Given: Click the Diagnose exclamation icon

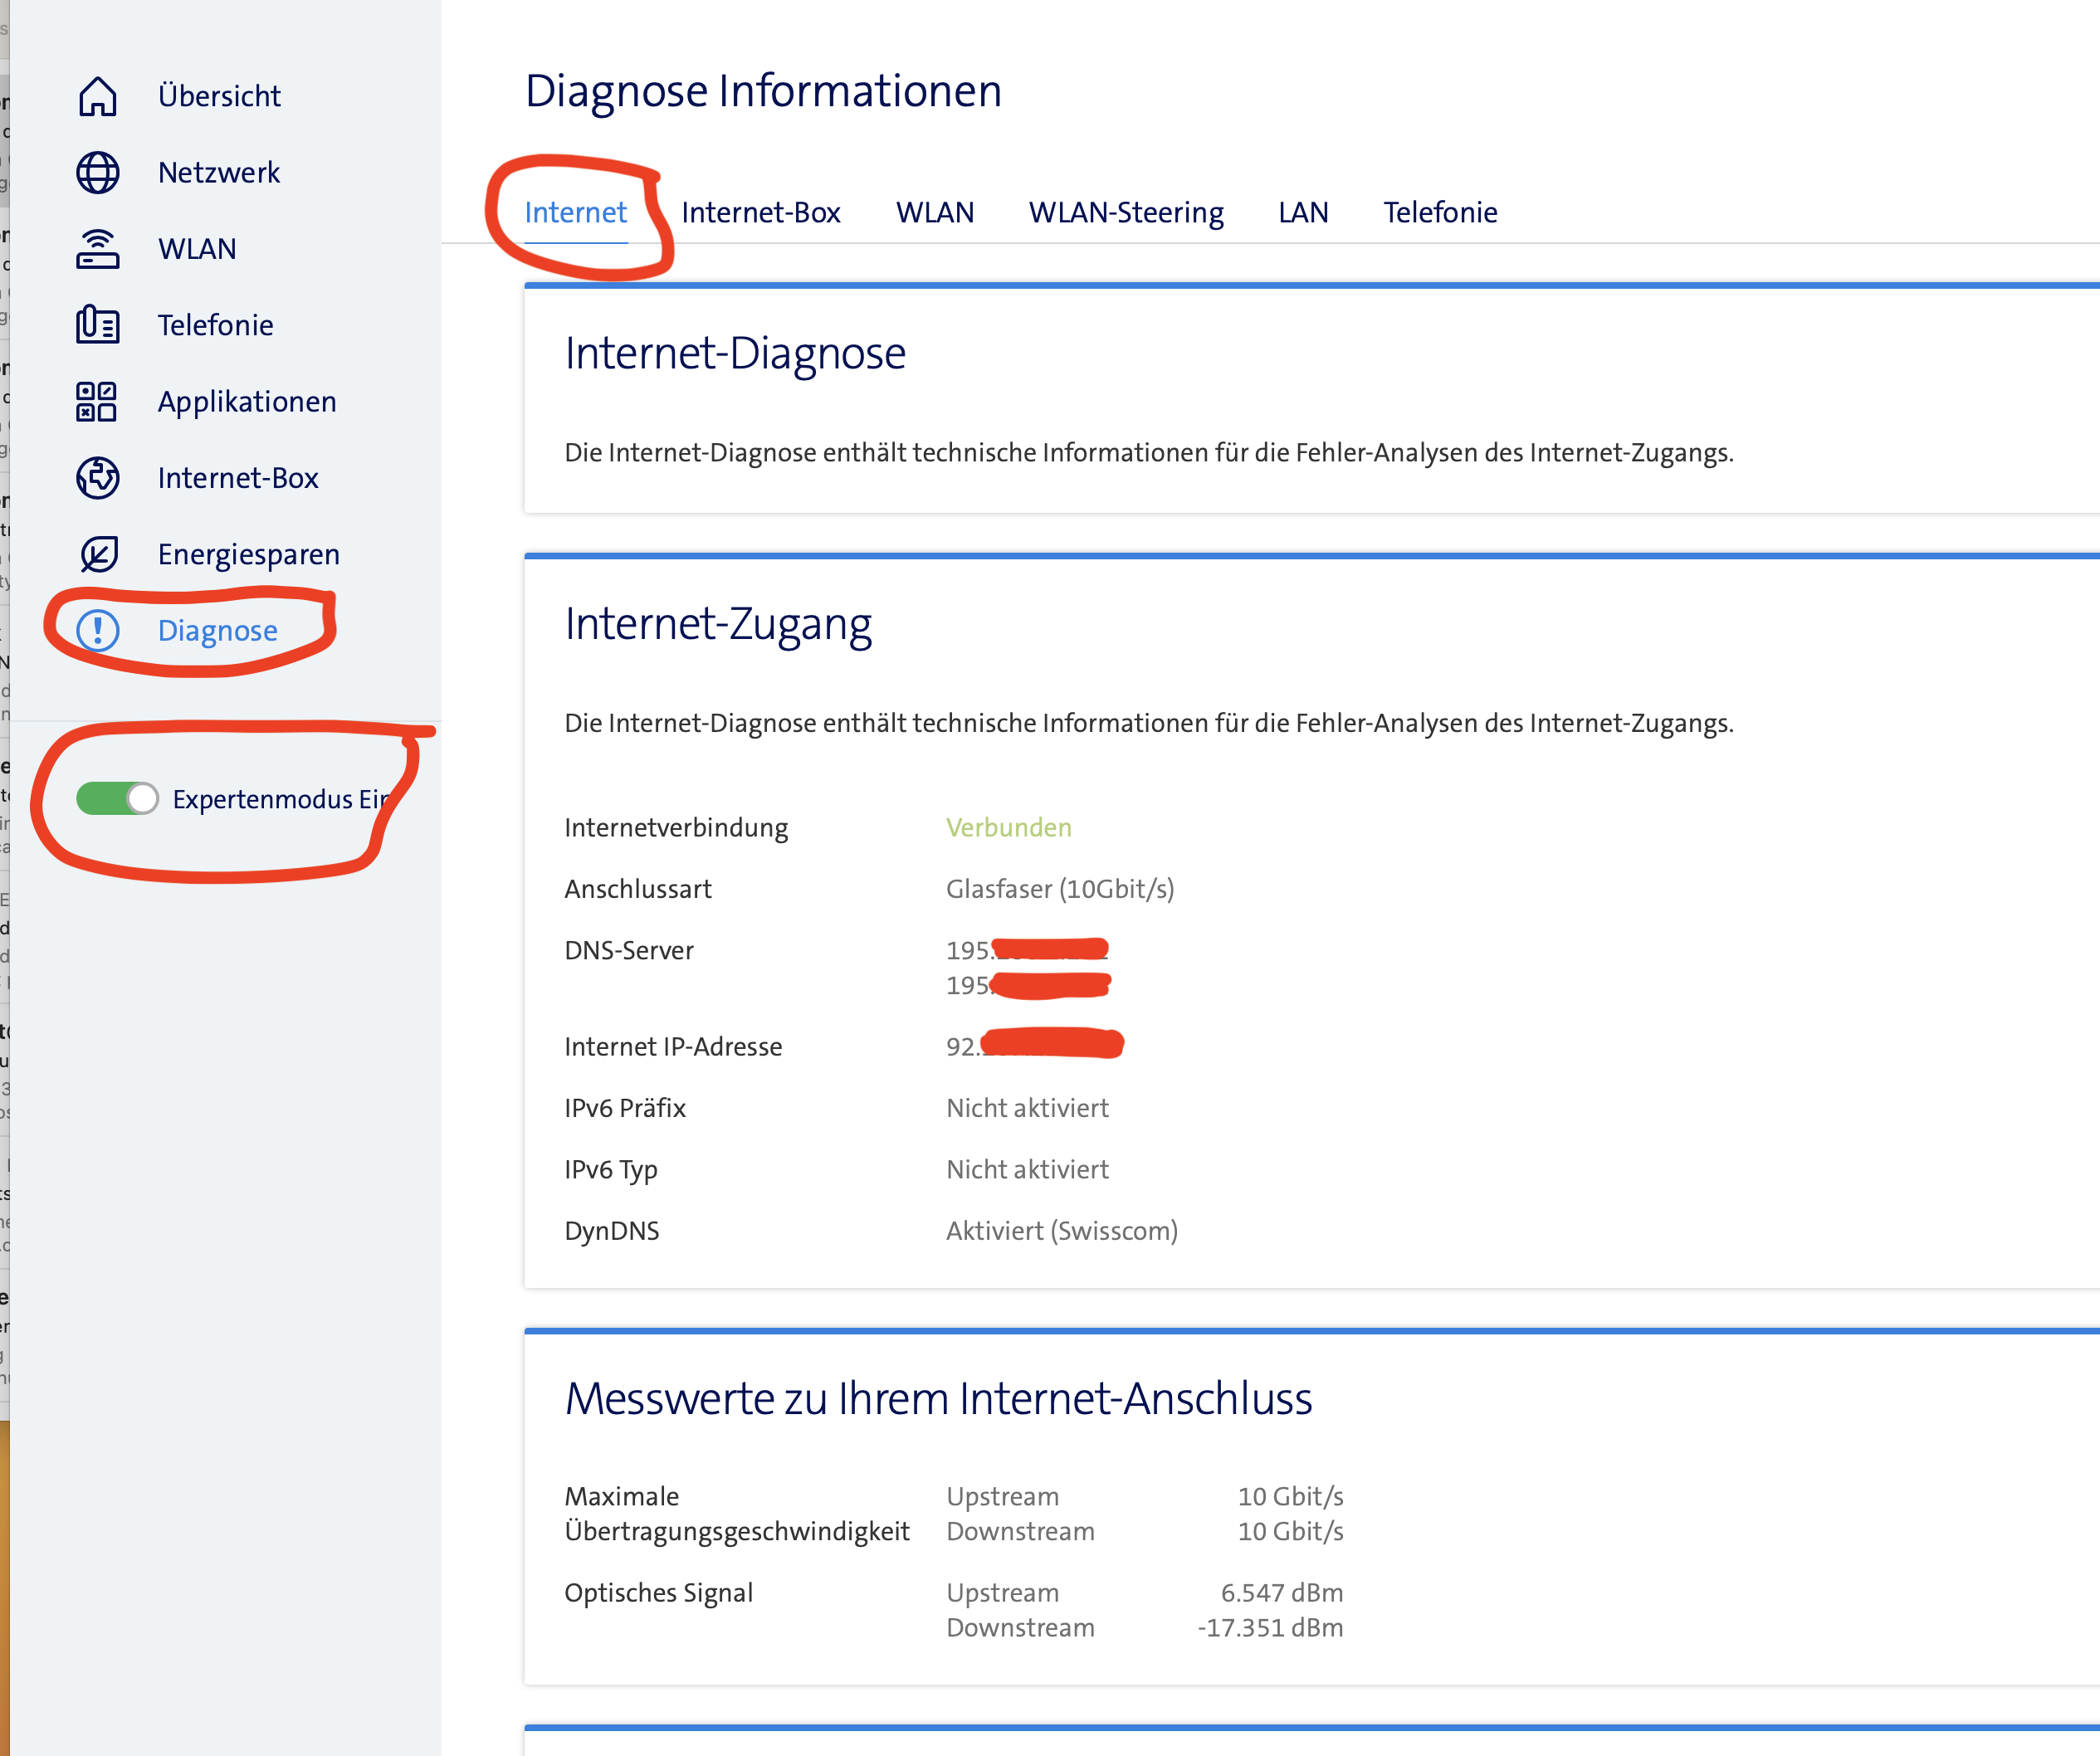Looking at the screenshot, I should pos(97,631).
